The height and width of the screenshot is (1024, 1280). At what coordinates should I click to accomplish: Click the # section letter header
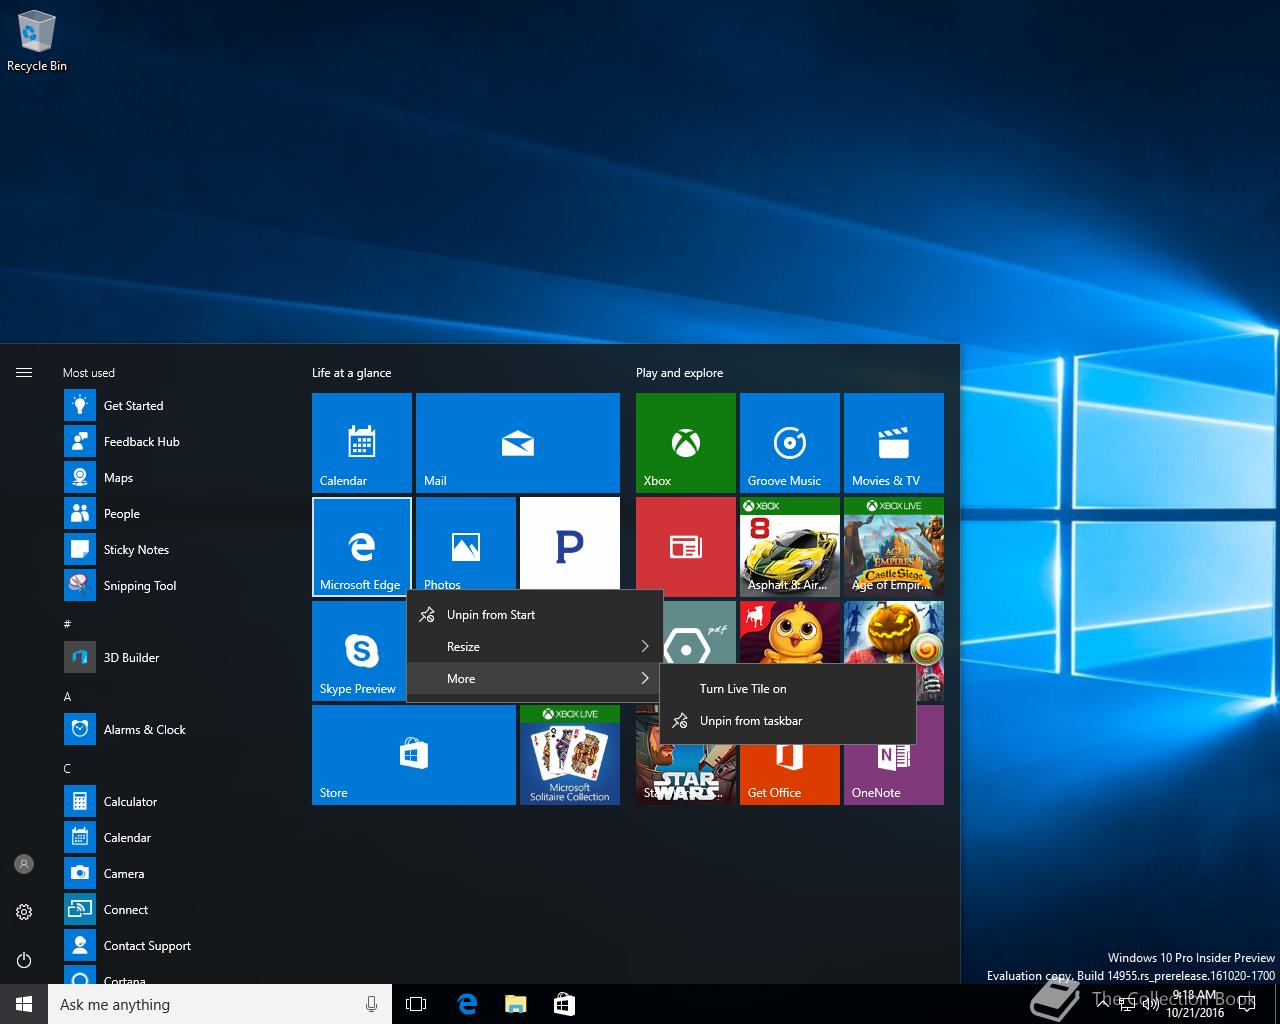coord(67,624)
